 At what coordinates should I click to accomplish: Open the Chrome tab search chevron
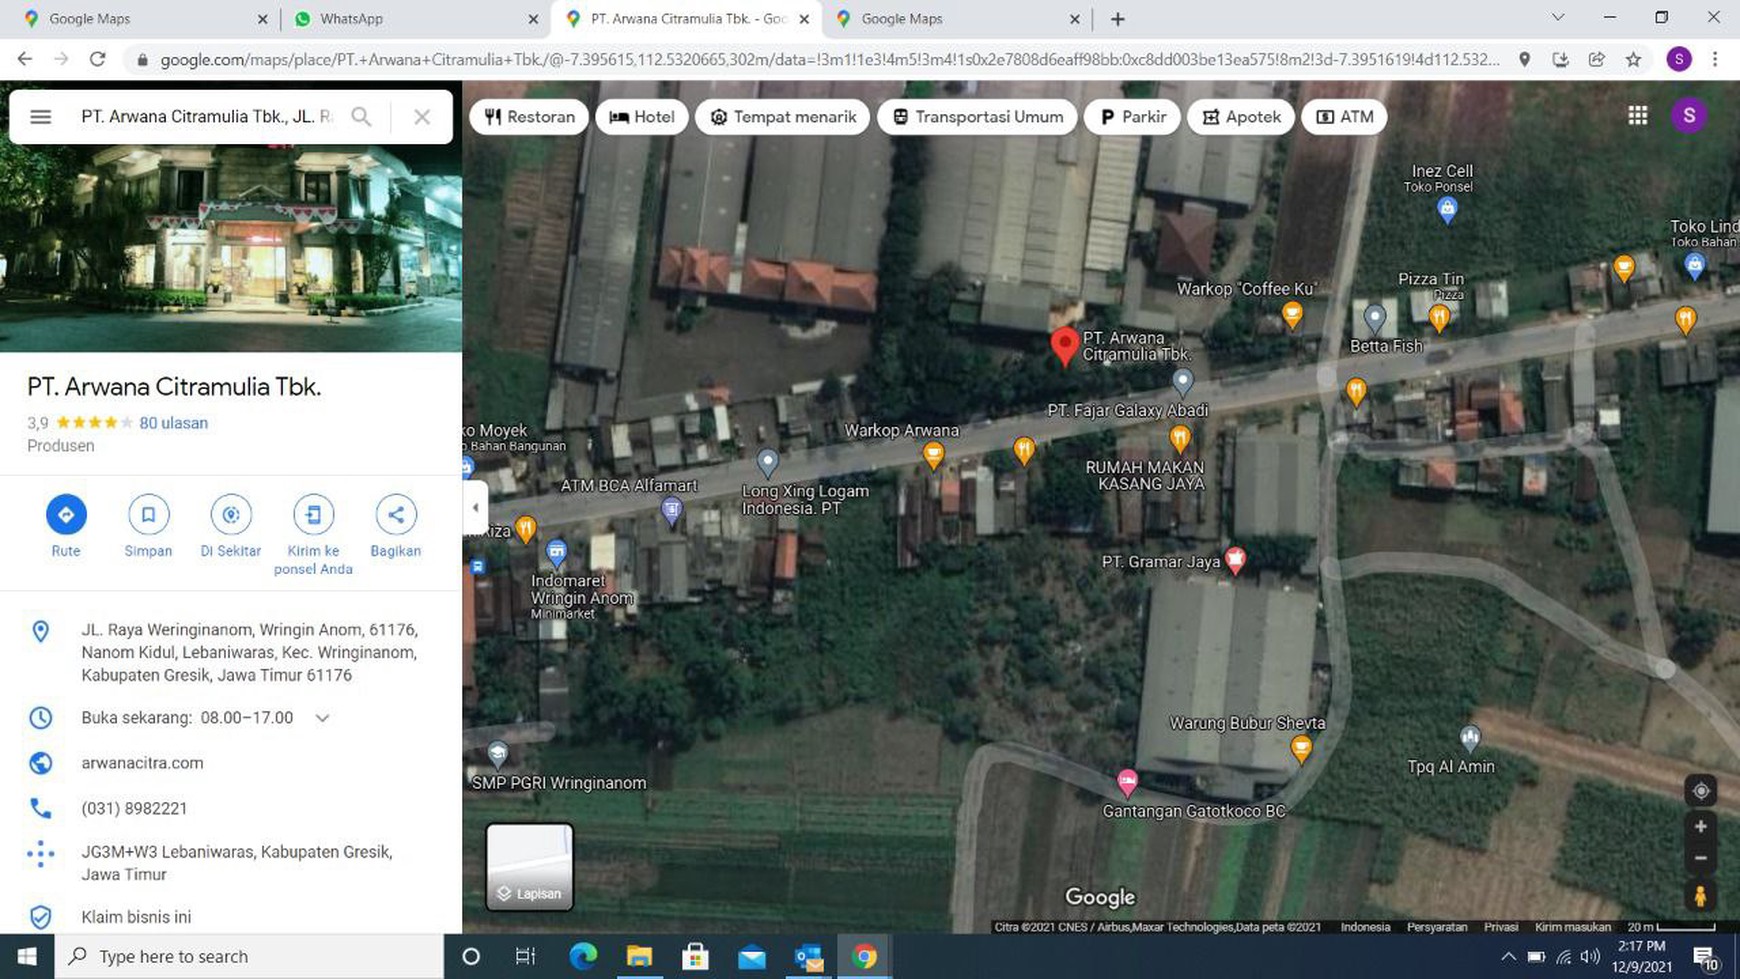point(1557,18)
